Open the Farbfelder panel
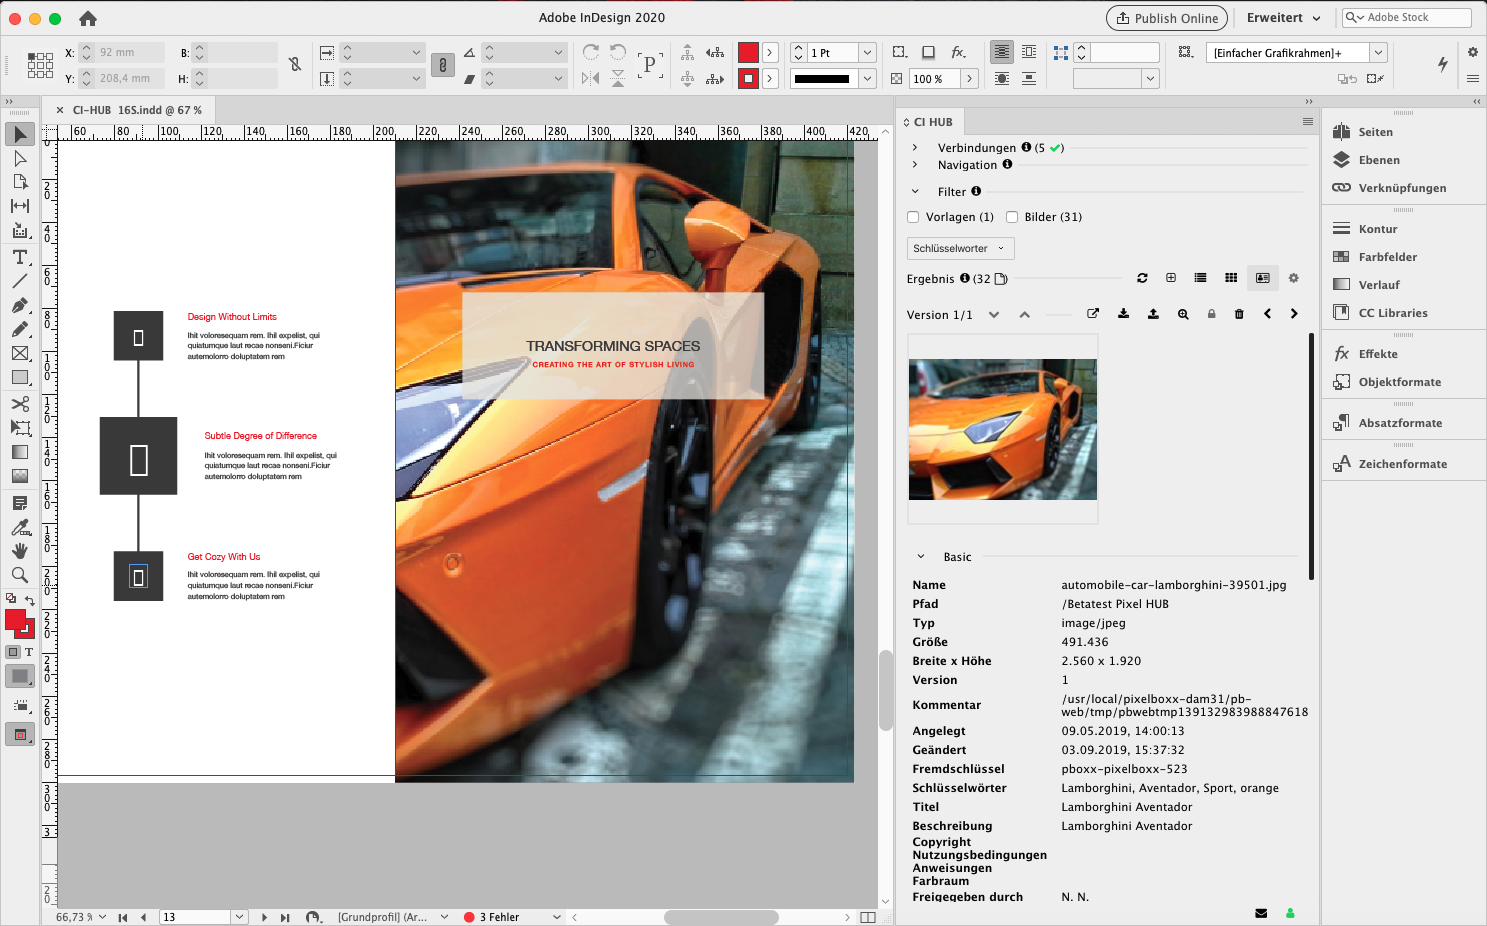This screenshot has width=1487, height=926. [1387, 257]
